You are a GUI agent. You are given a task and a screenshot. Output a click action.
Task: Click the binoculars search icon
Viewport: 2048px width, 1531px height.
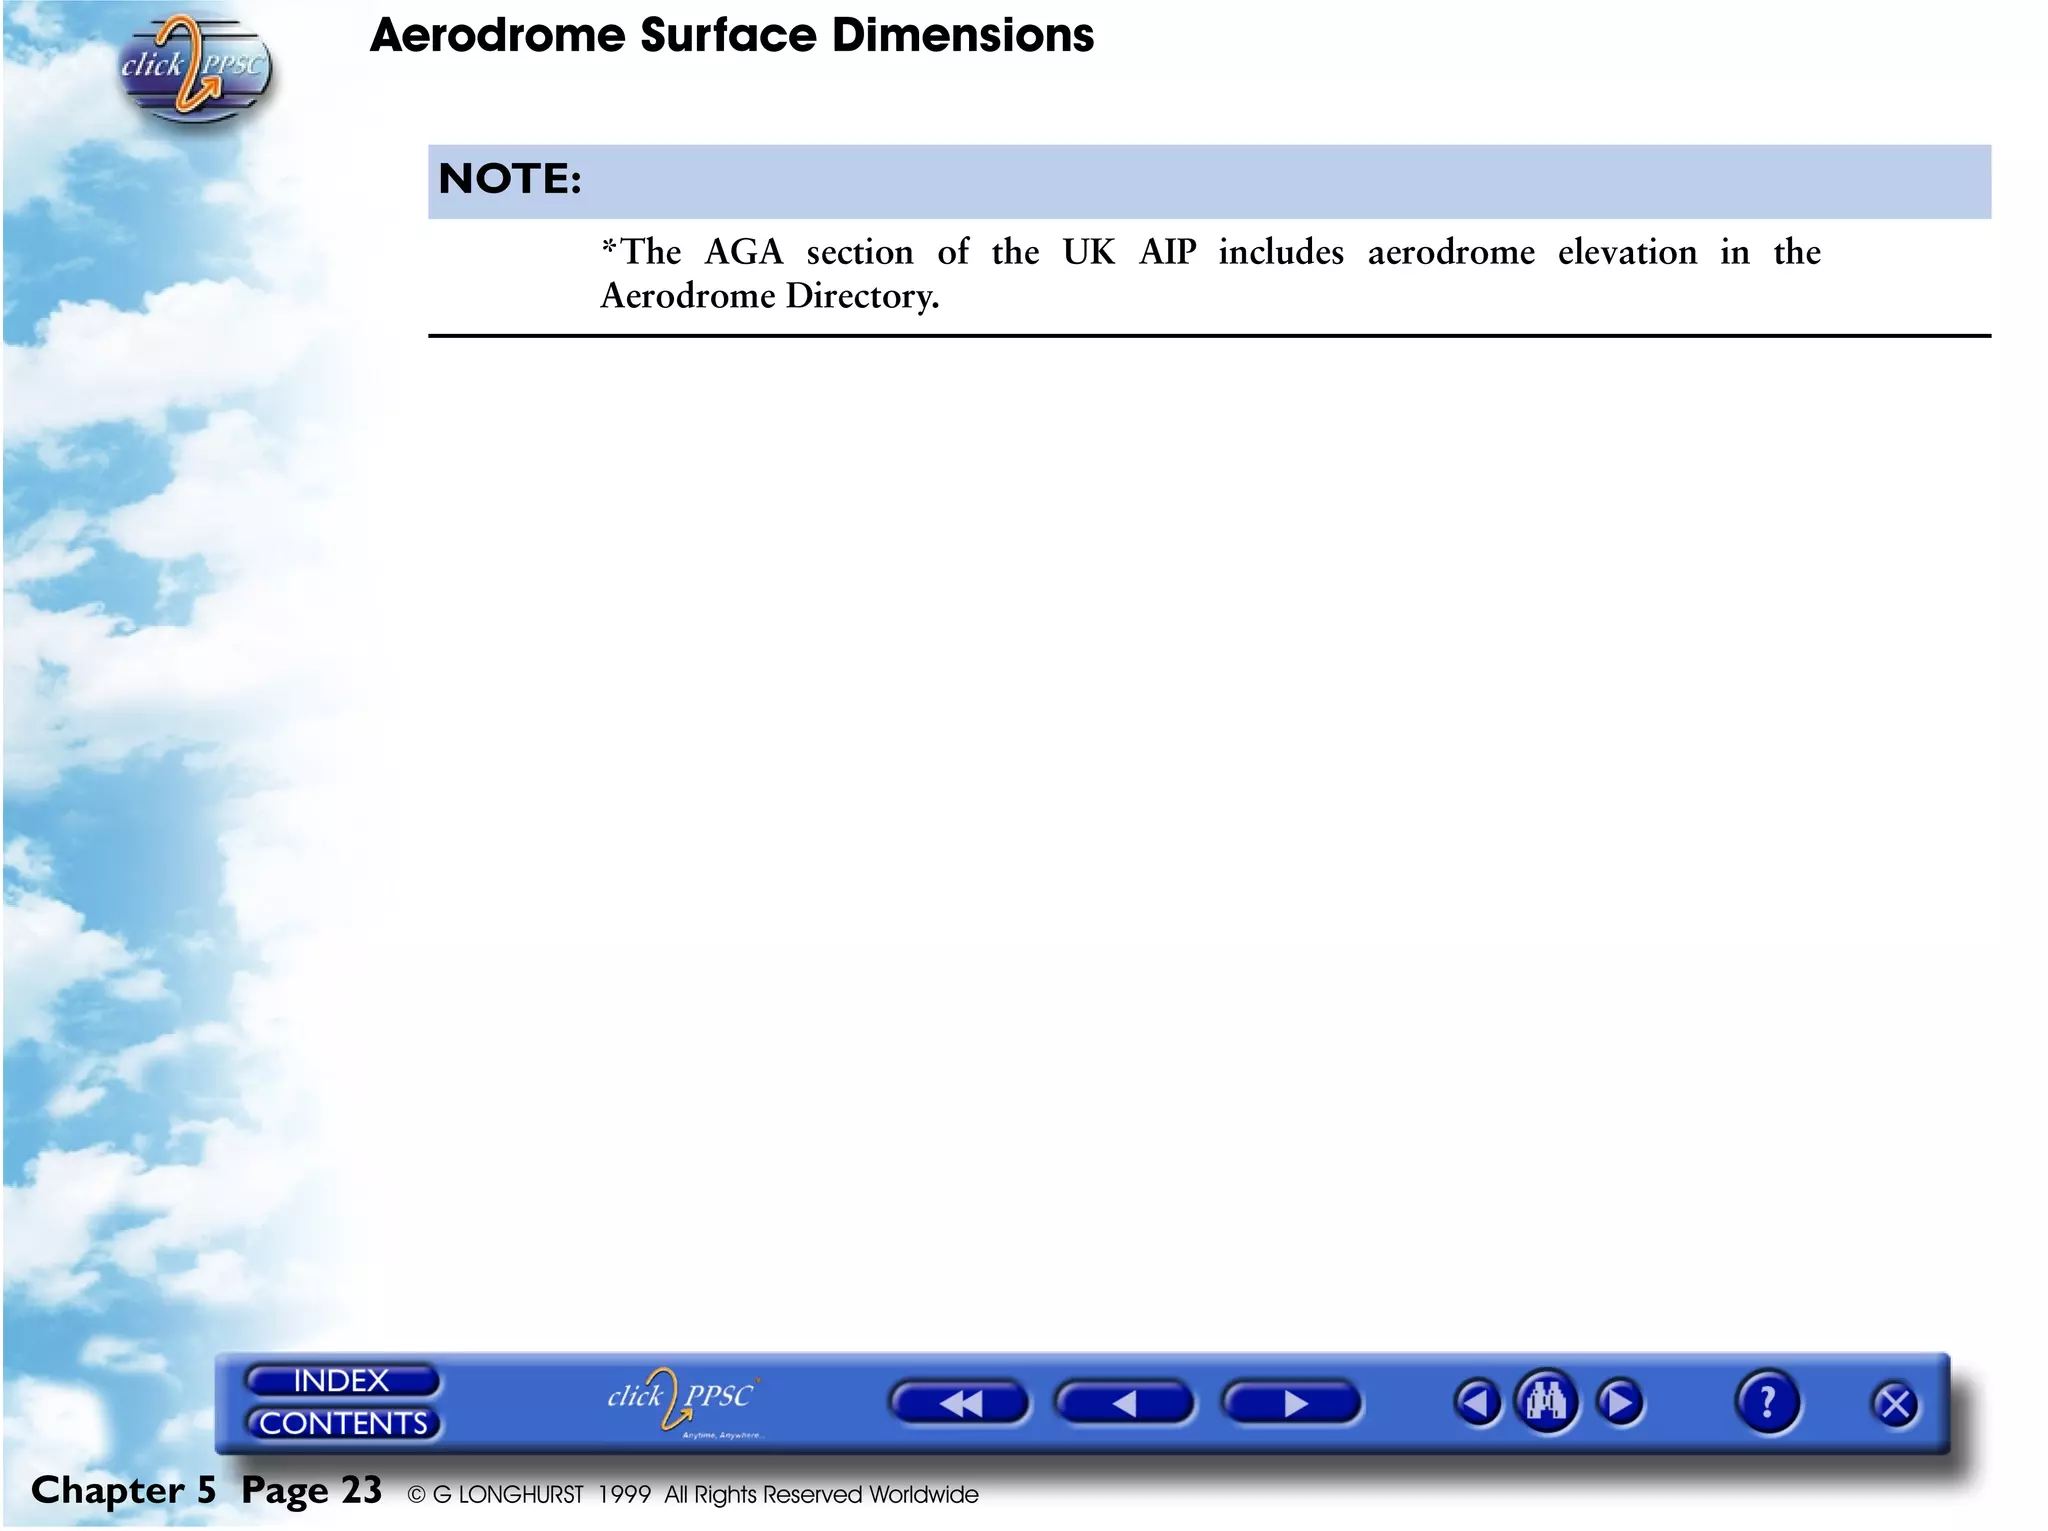point(1546,1402)
